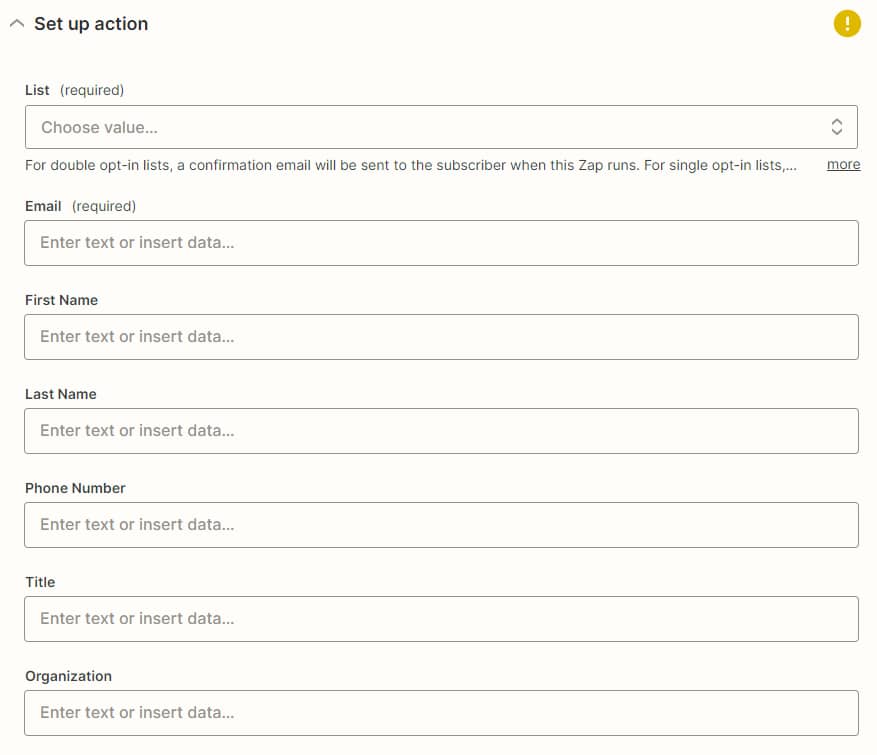Viewport: 877px width, 755px height.
Task: Expand the help text with more link
Action: (x=843, y=165)
